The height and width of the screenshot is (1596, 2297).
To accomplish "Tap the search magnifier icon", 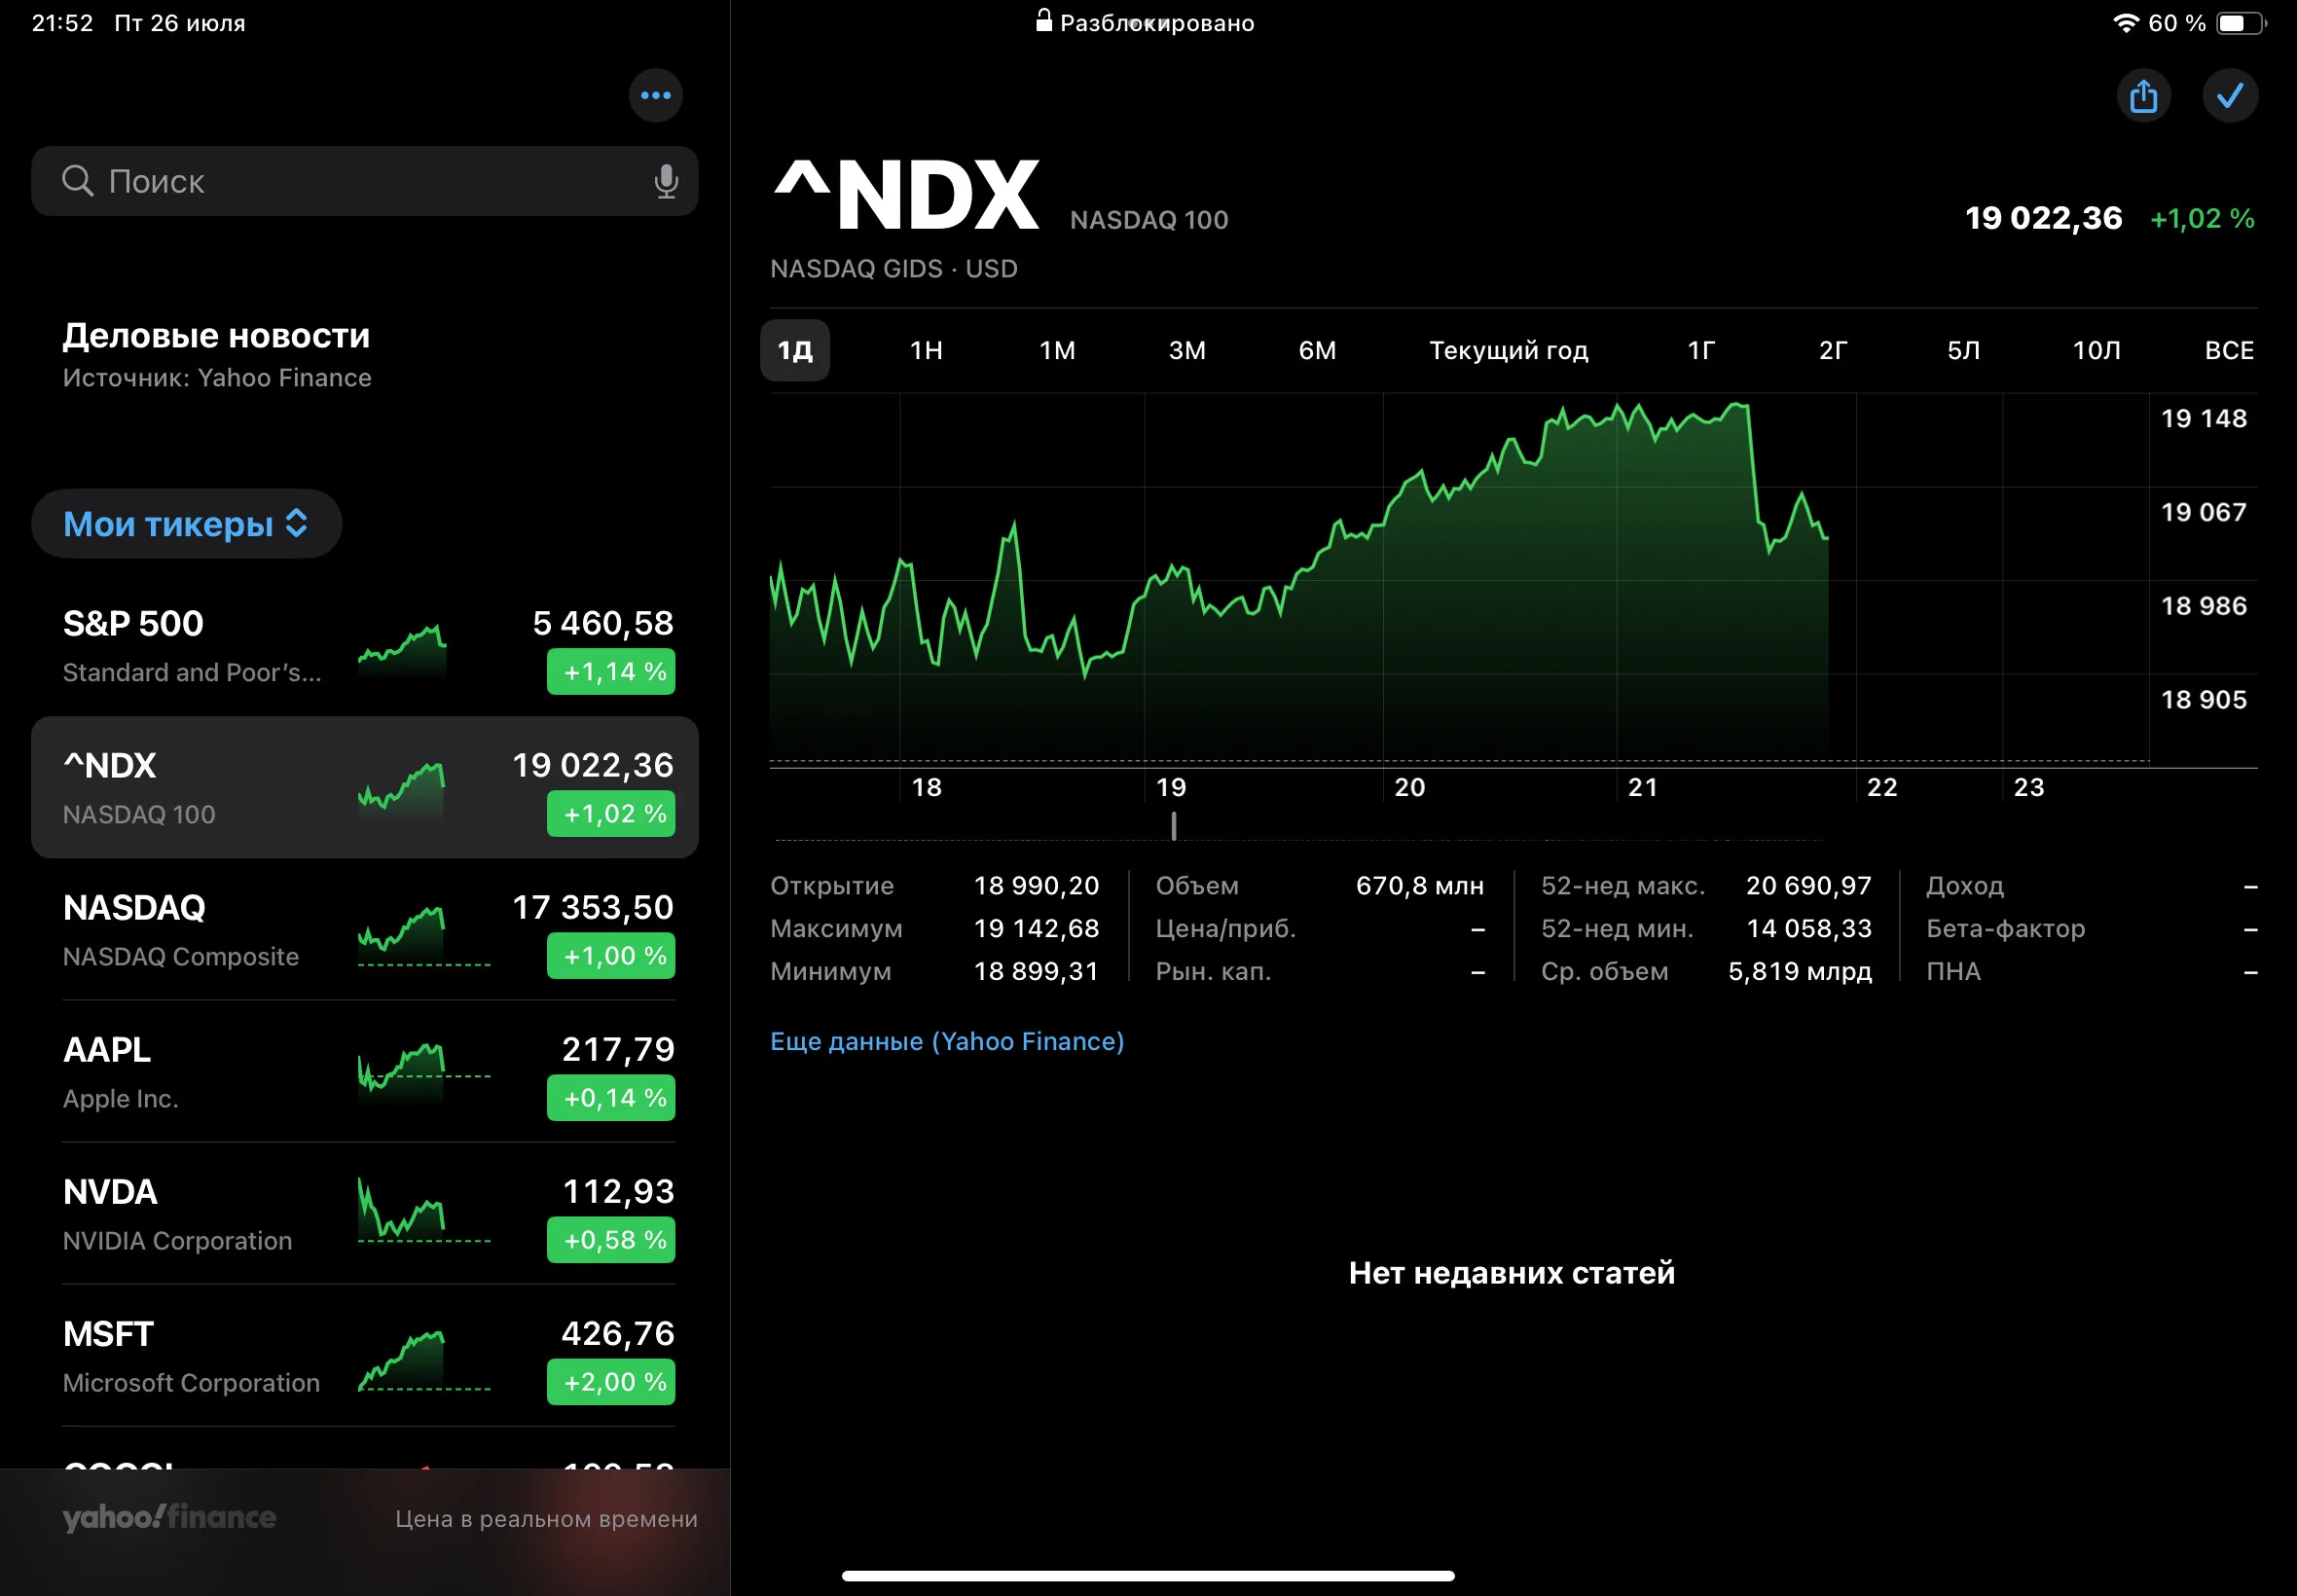I will [78, 181].
